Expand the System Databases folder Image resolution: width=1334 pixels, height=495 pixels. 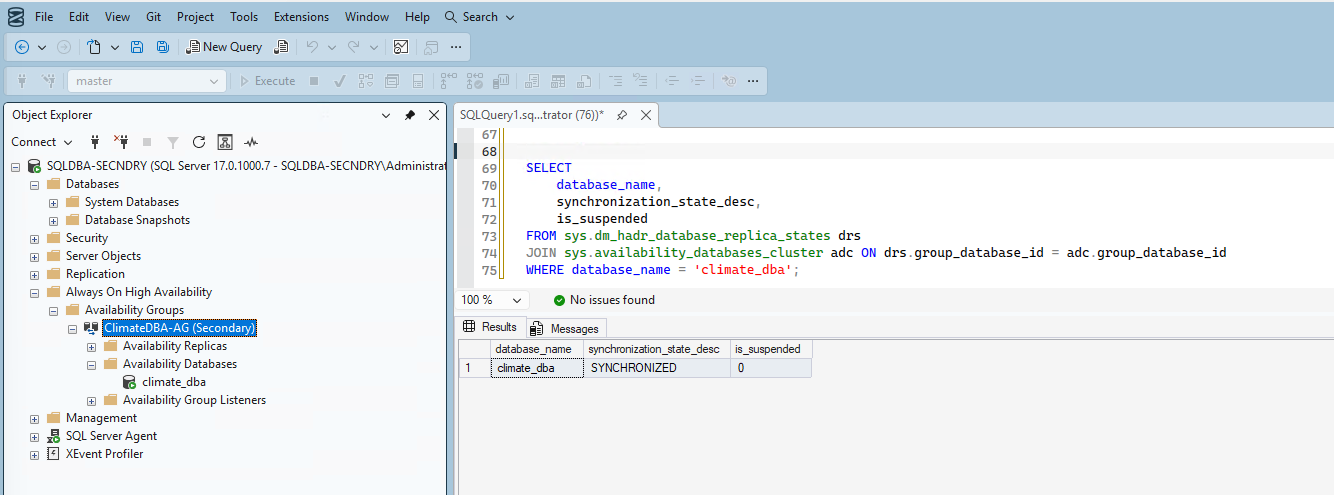tap(53, 202)
